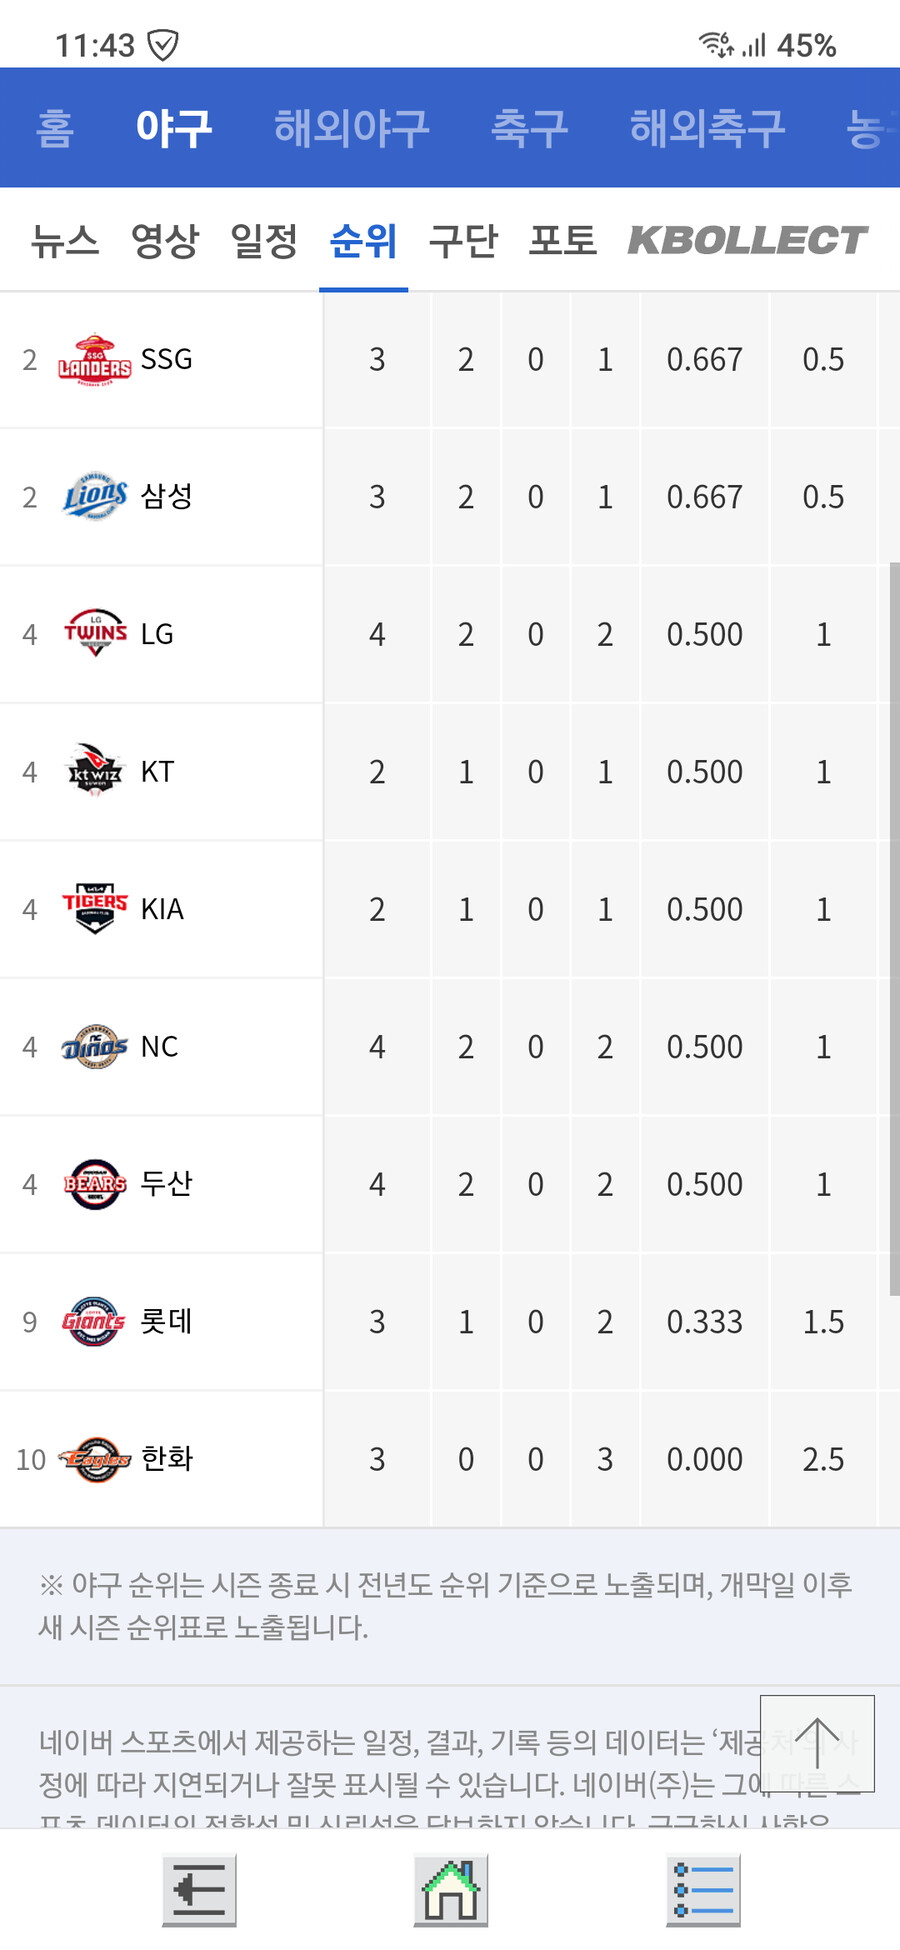Screen dimensions: 900x1950
Task: Open the 뉴스 news sub-tab
Action: pos(65,241)
